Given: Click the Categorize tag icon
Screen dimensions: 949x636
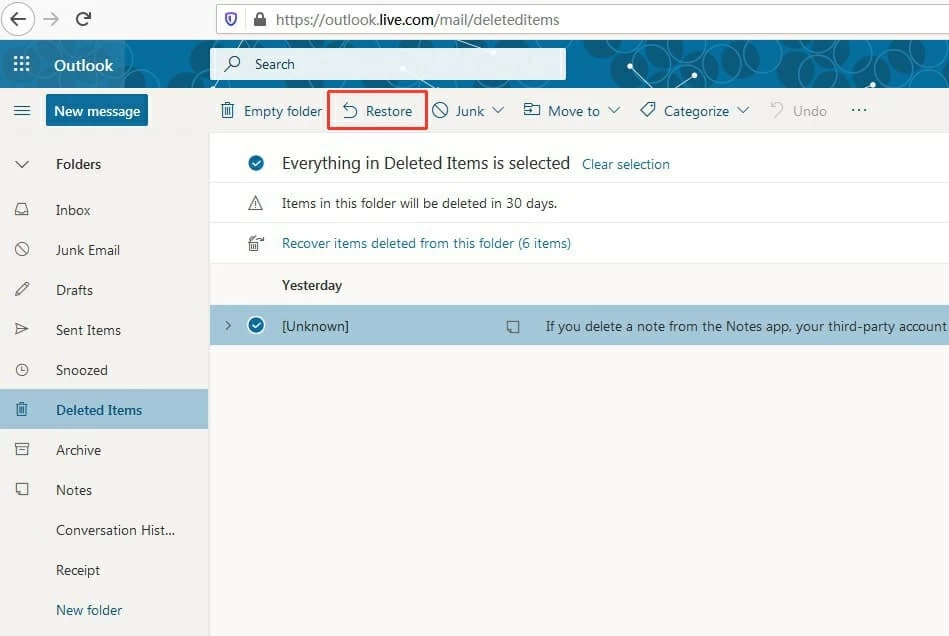Looking at the screenshot, I should [x=648, y=111].
